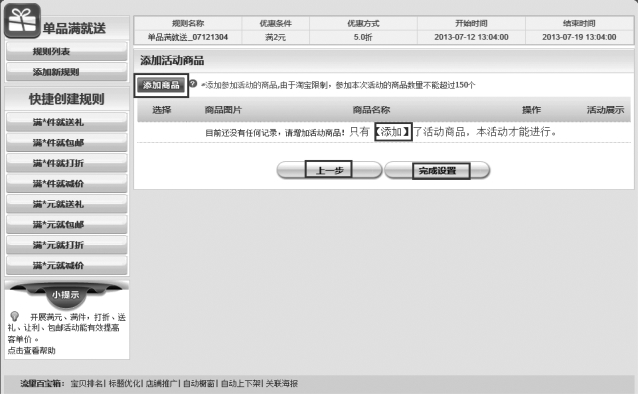Open the 规则列表 menu item
The width and height of the screenshot is (638, 394).
click(x=67, y=51)
